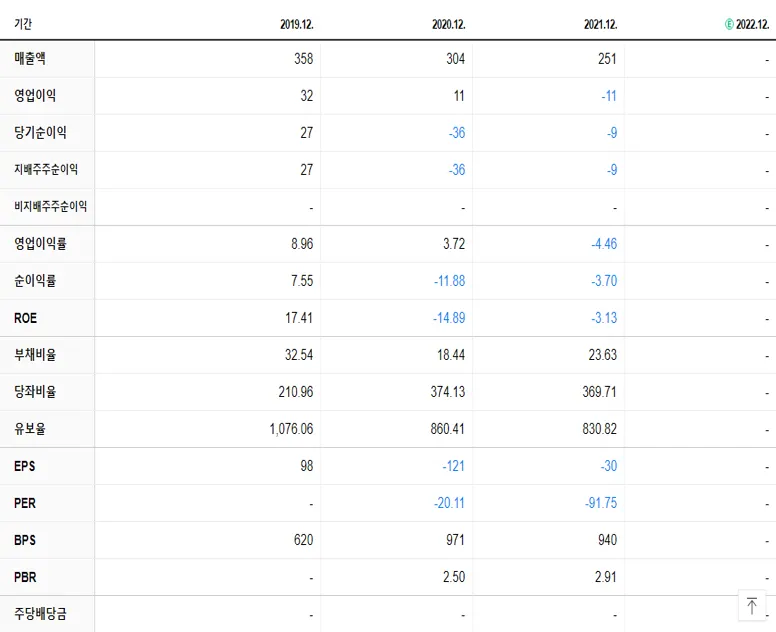Click the 부채비율 value 23.63
The width and height of the screenshot is (776, 632).
[603, 355]
